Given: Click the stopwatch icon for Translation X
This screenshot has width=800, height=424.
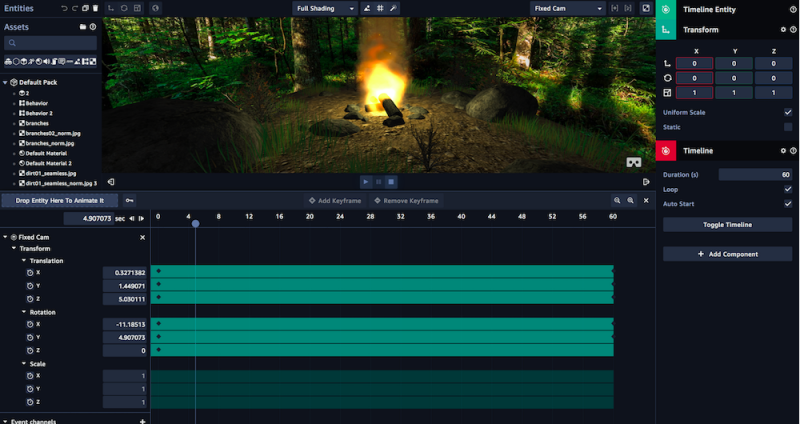Looking at the screenshot, I should point(29,272).
